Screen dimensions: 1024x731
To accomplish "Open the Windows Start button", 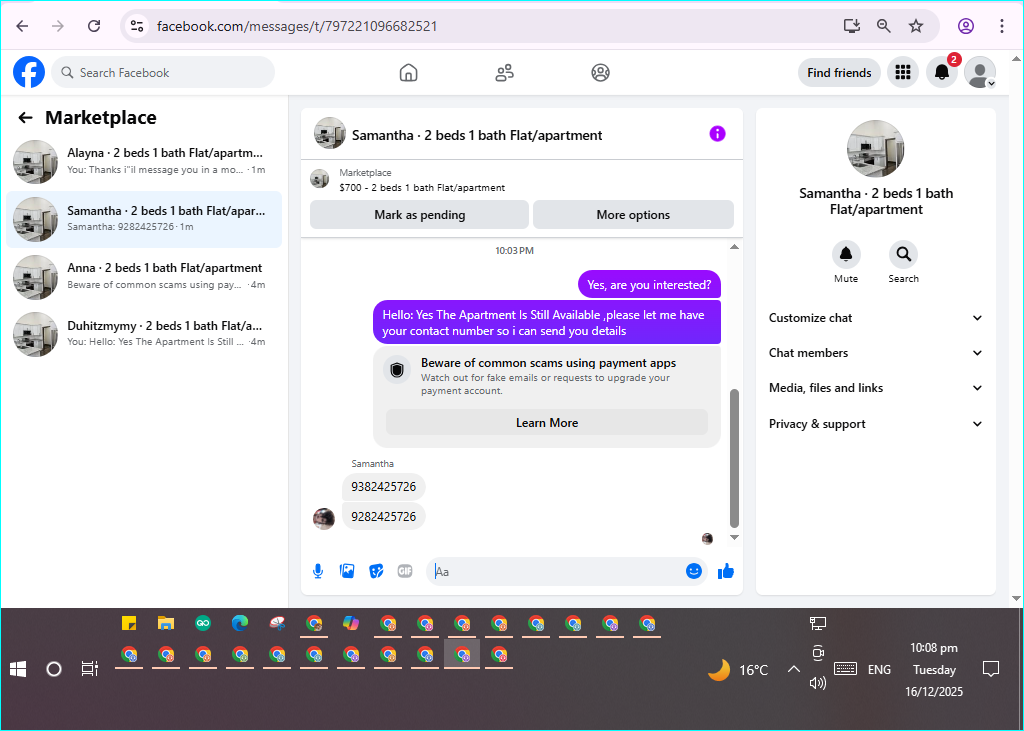I will click(18, 669).
